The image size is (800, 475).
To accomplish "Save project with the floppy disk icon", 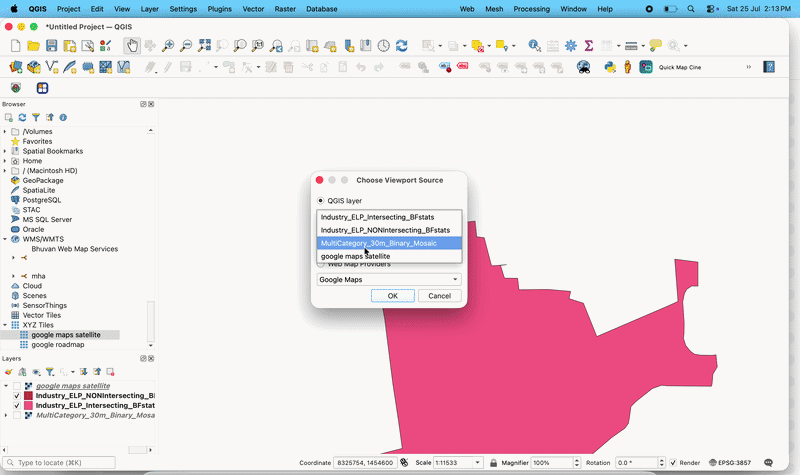I will coord(52,46).
